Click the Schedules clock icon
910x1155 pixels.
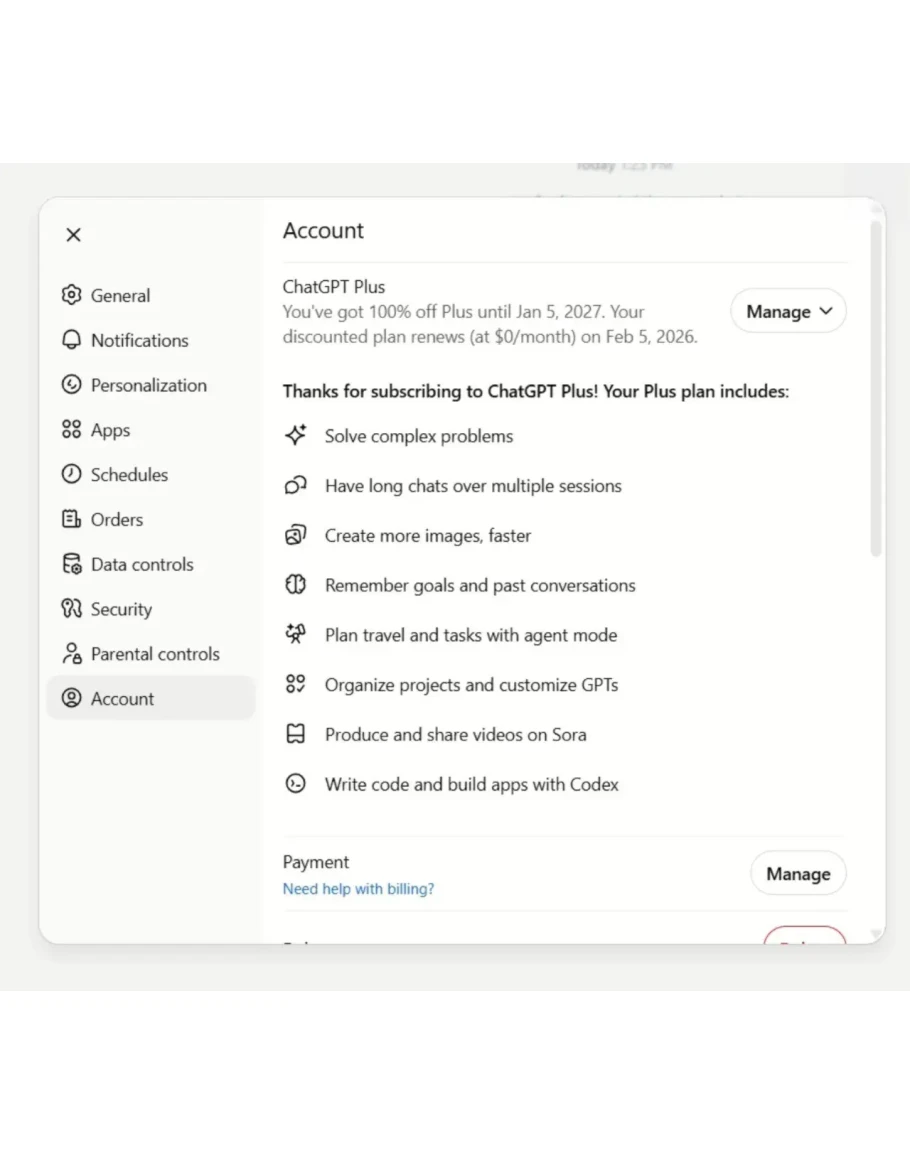point(71,474)
